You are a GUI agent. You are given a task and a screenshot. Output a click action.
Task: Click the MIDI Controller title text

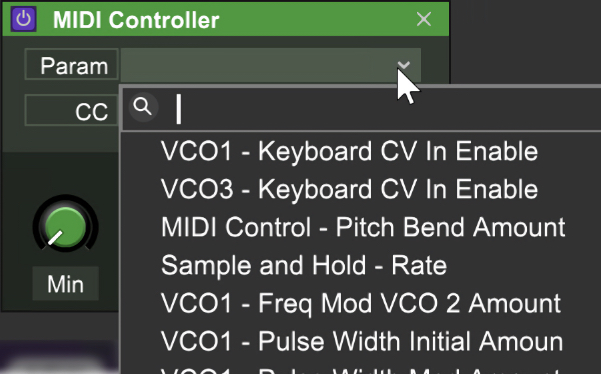point(136,20)
